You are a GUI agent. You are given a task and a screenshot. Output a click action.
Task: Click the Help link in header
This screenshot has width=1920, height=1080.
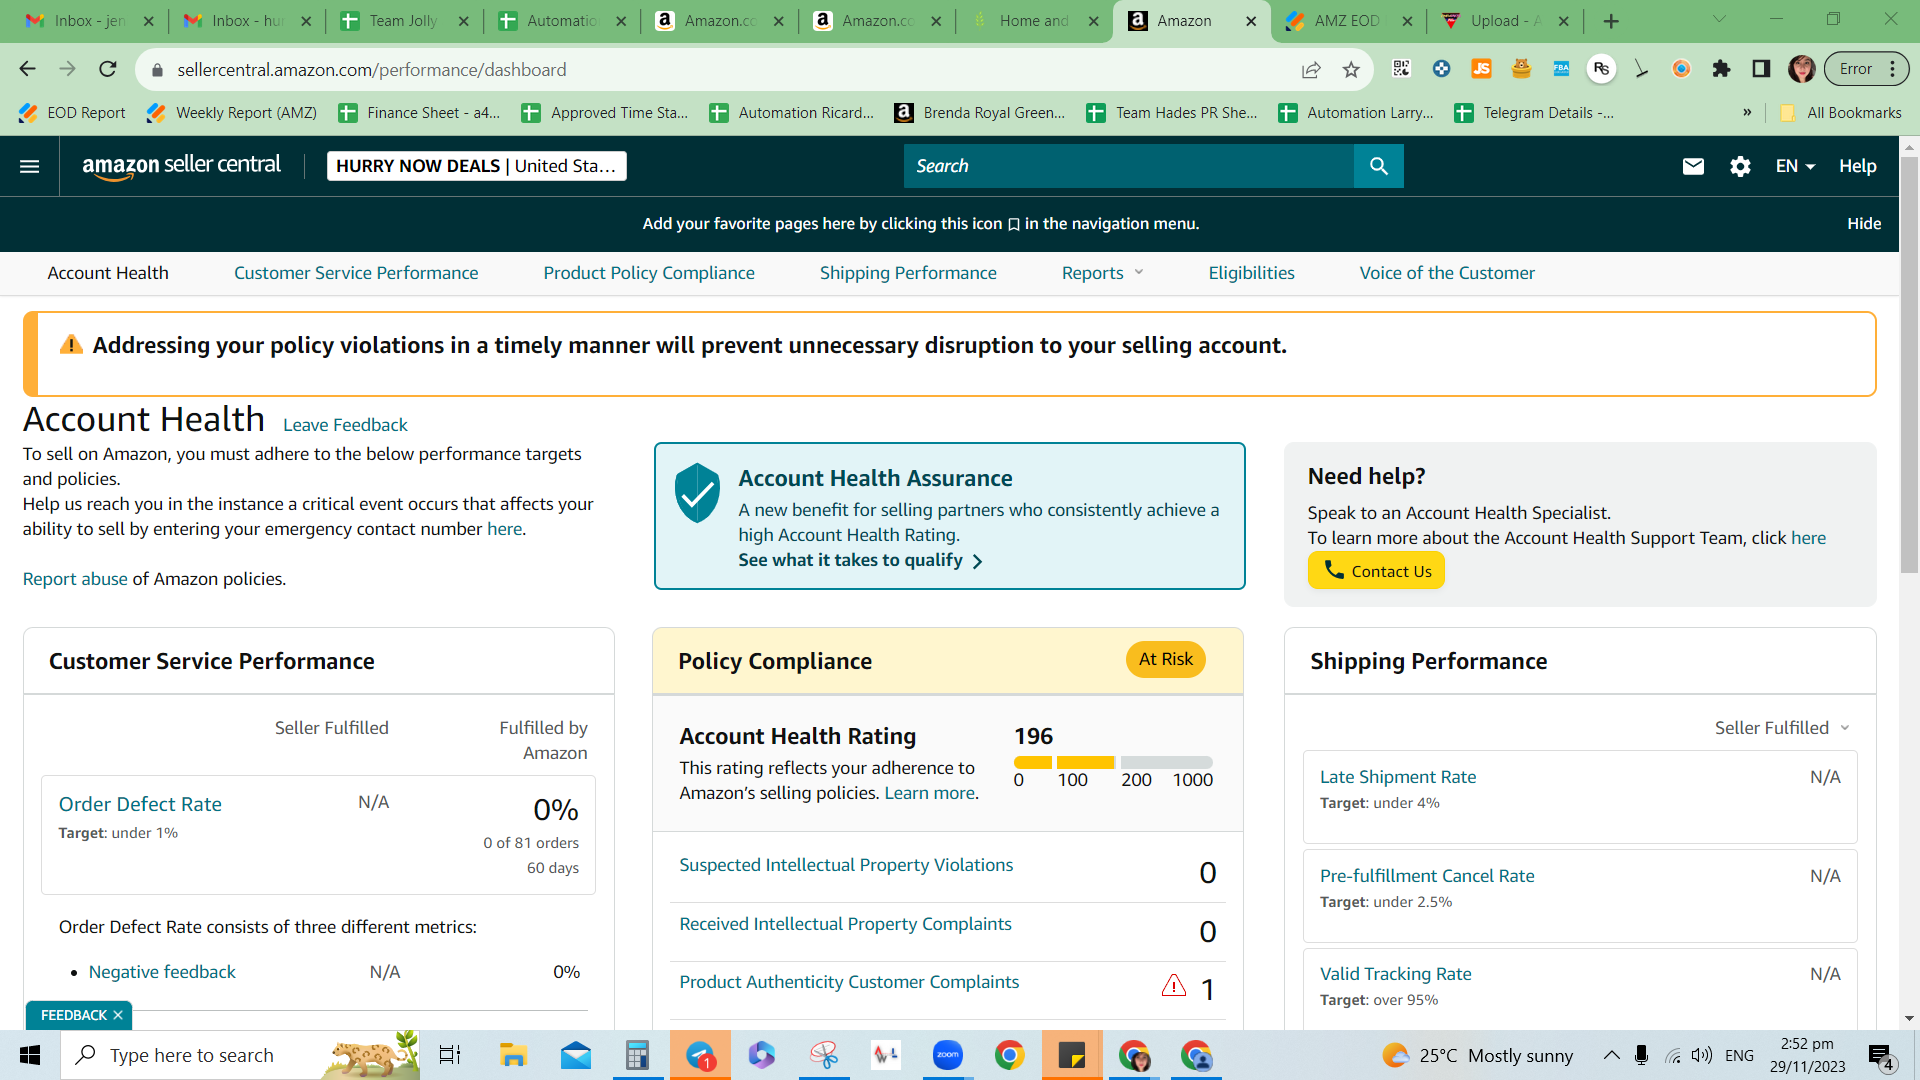(x=1857, y=166)
